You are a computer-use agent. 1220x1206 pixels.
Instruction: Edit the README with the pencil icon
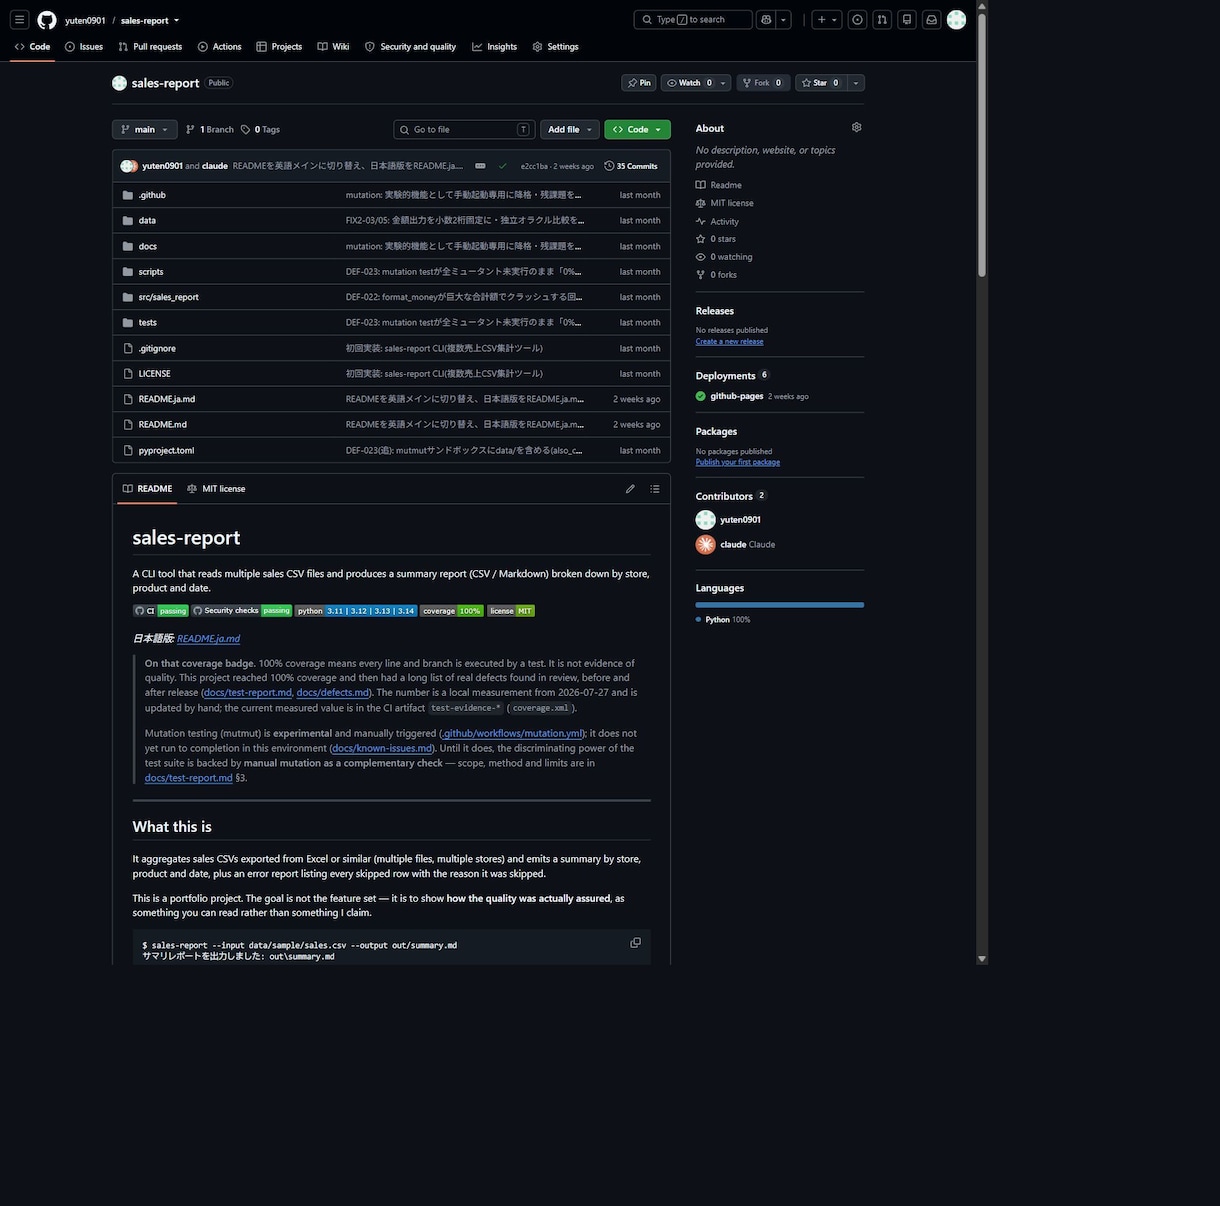click(x=630, y=489)
